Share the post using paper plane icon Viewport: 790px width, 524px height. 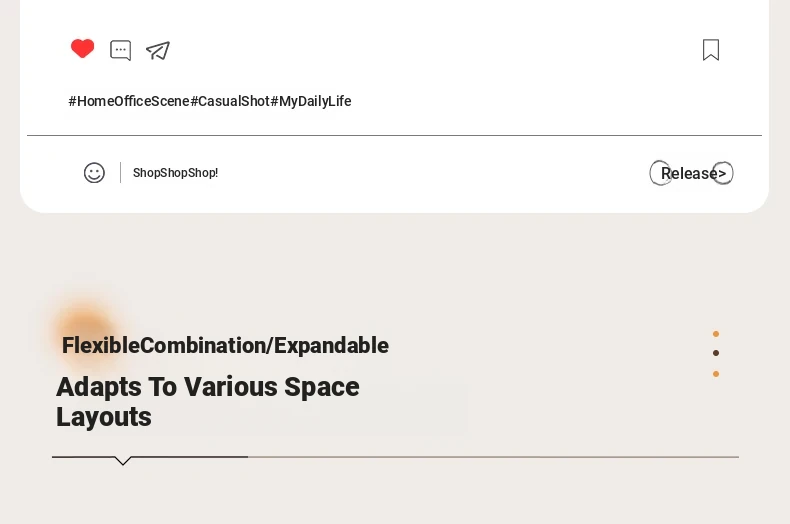158,50
